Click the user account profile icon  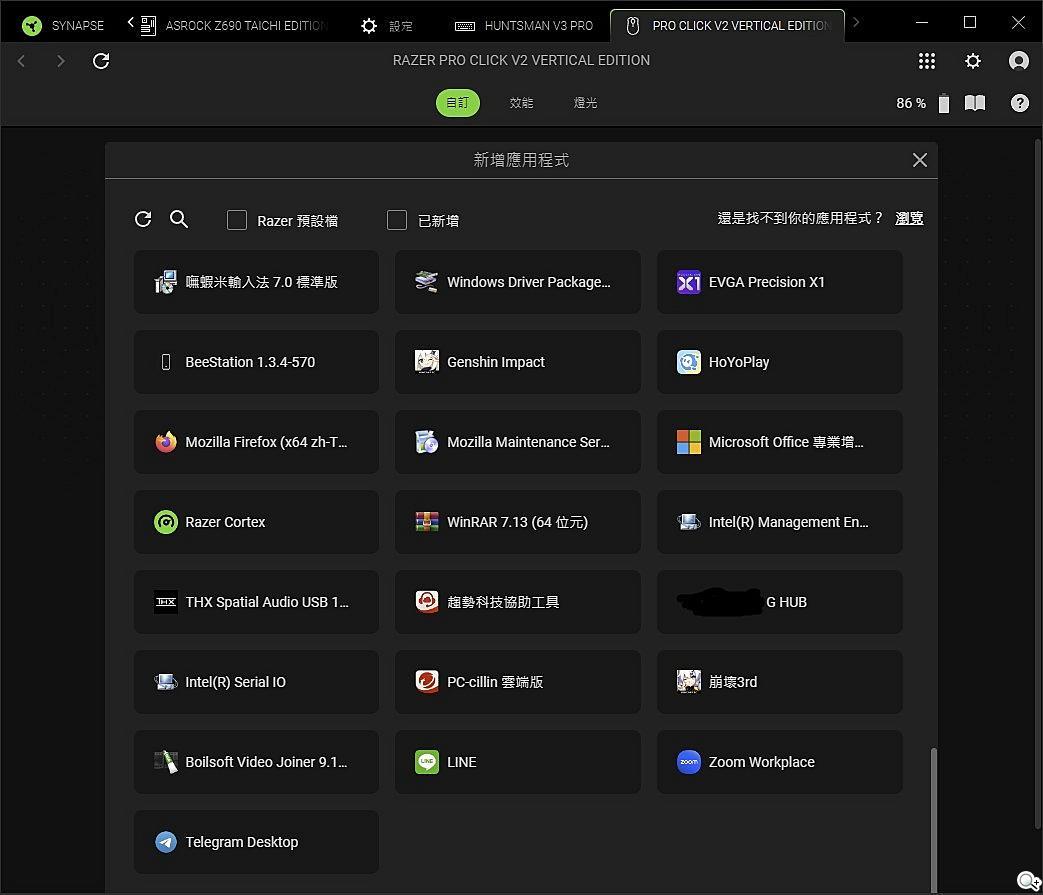point(1019,61)
